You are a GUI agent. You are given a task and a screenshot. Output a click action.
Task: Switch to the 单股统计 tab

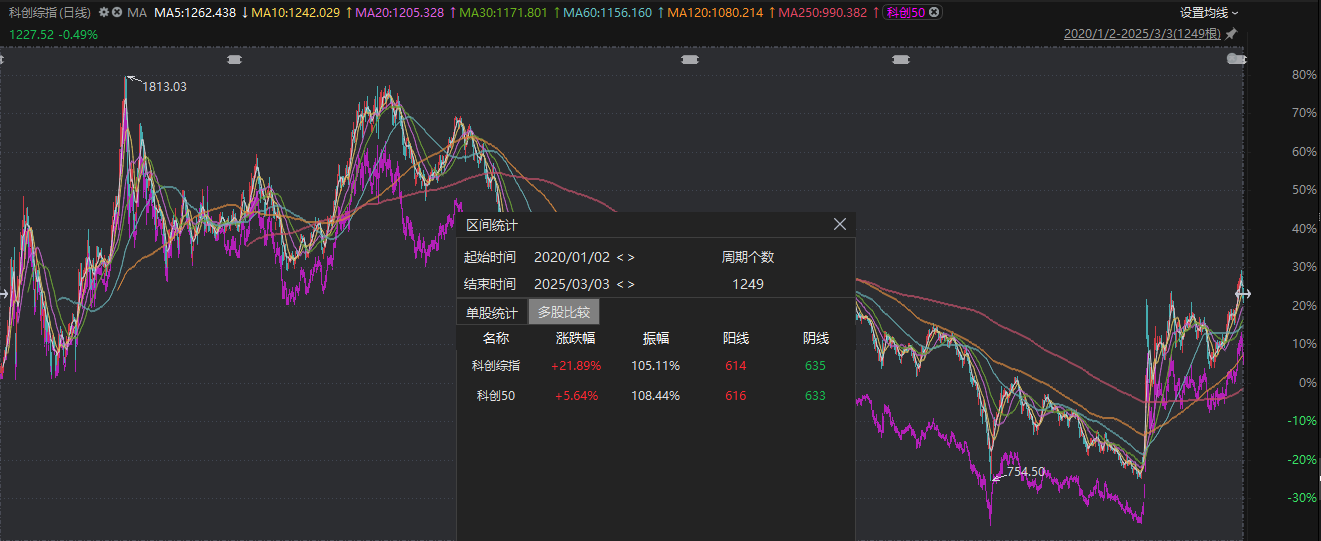(492, 312)
